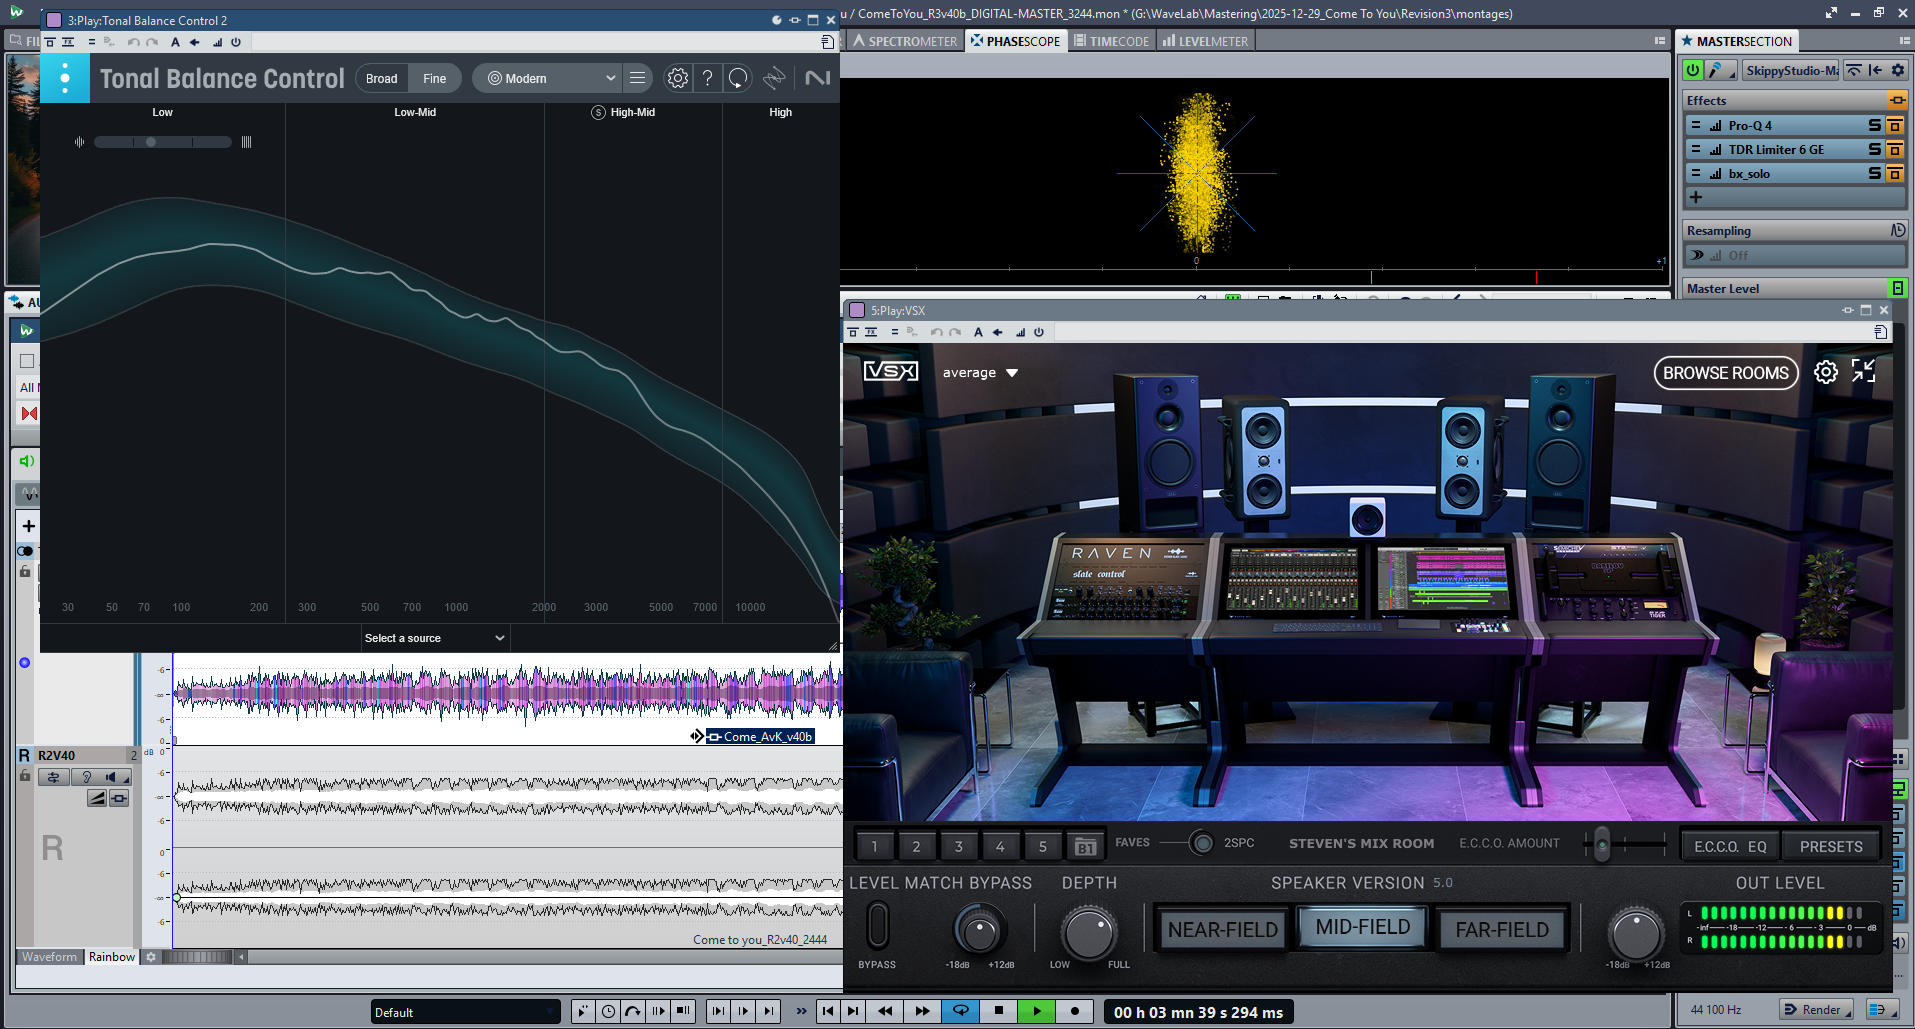Open Tonal Balance Control settings gear
This screenshot has height=1029, width=1915.
click(x=677, y=78)
